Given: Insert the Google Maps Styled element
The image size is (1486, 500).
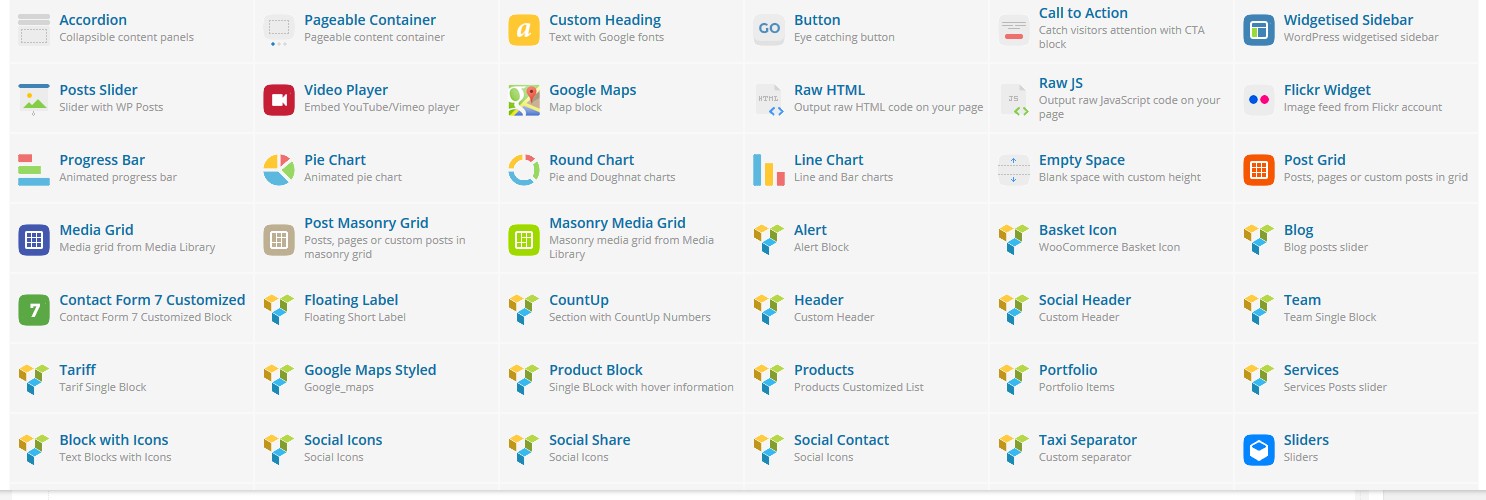Looking at the screenshot, I should [x=377, y=378].
